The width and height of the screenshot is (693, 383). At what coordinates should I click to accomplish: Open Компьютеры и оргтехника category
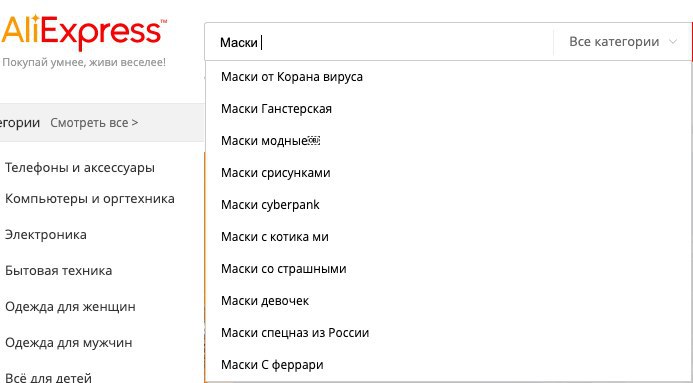click(90, 199)
